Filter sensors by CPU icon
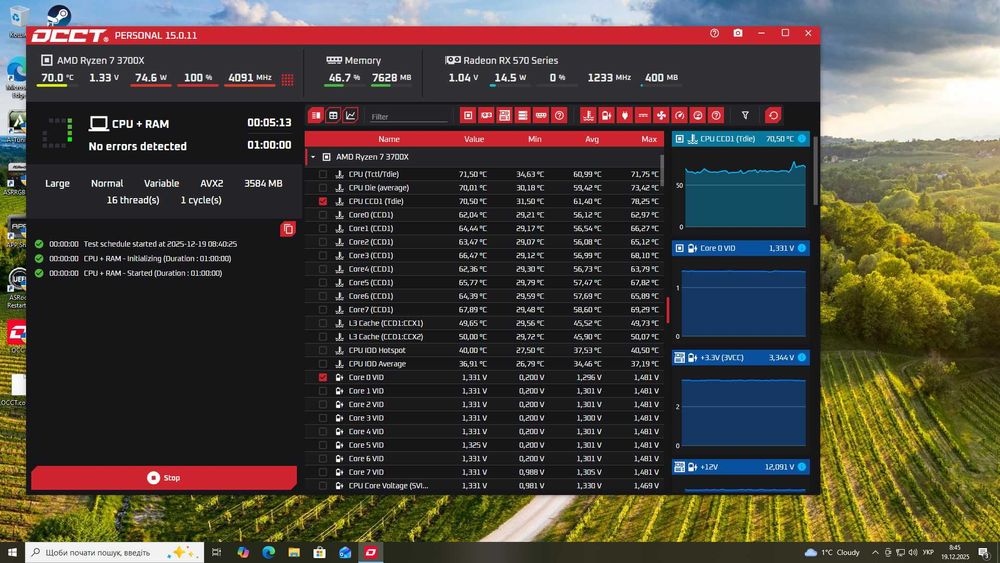Image resolution: width=1000 pixels, height=563 pixels. pyautogui.click(x=468, y=115)
